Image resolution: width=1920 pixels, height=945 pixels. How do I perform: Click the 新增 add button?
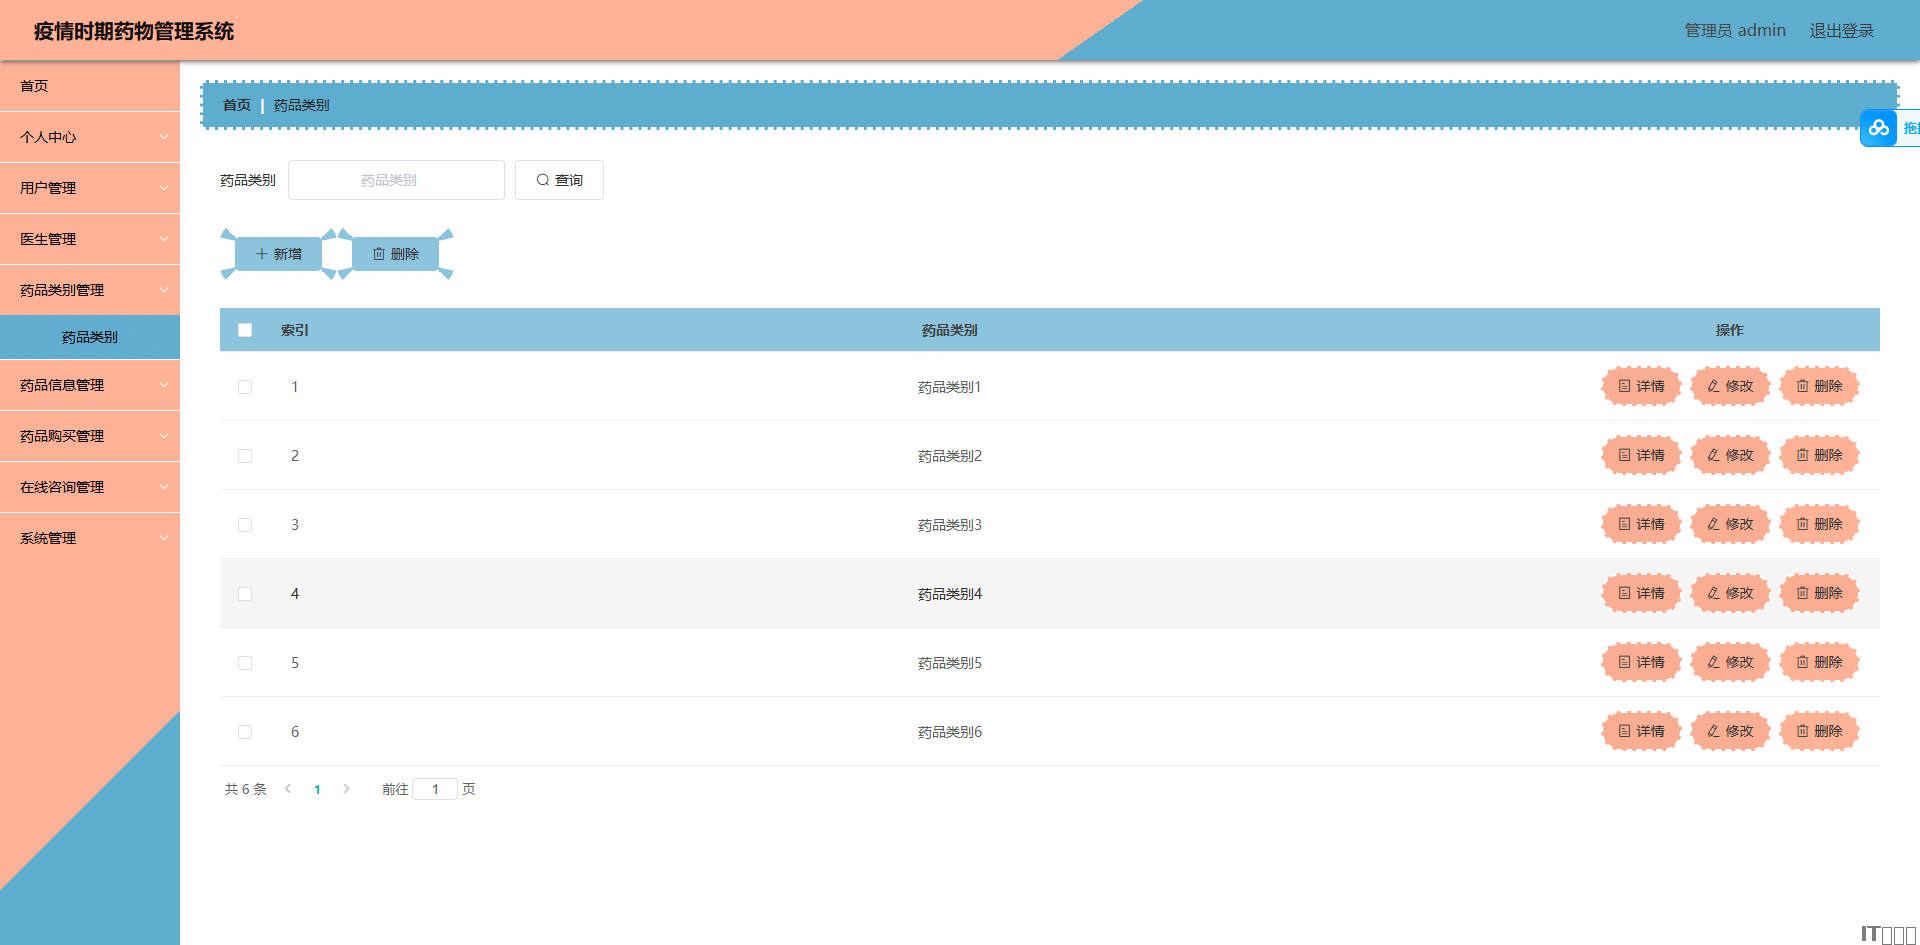[x=278, y=254]
